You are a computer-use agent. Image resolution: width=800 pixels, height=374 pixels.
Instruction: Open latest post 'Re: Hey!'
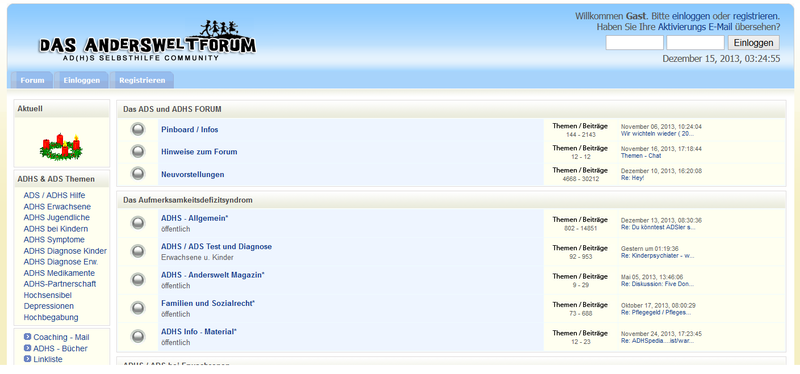[x=632, y=178]
